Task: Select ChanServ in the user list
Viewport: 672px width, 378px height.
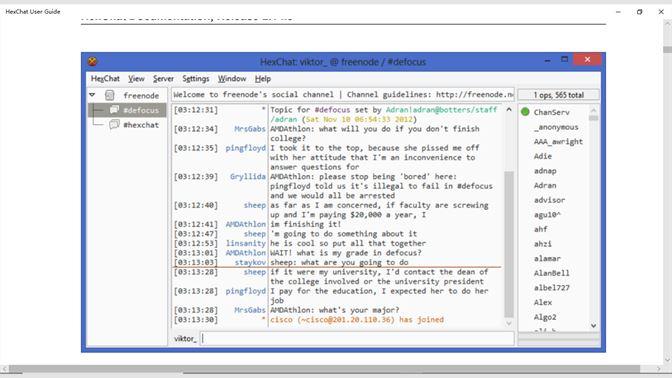Action: (552, 112)
